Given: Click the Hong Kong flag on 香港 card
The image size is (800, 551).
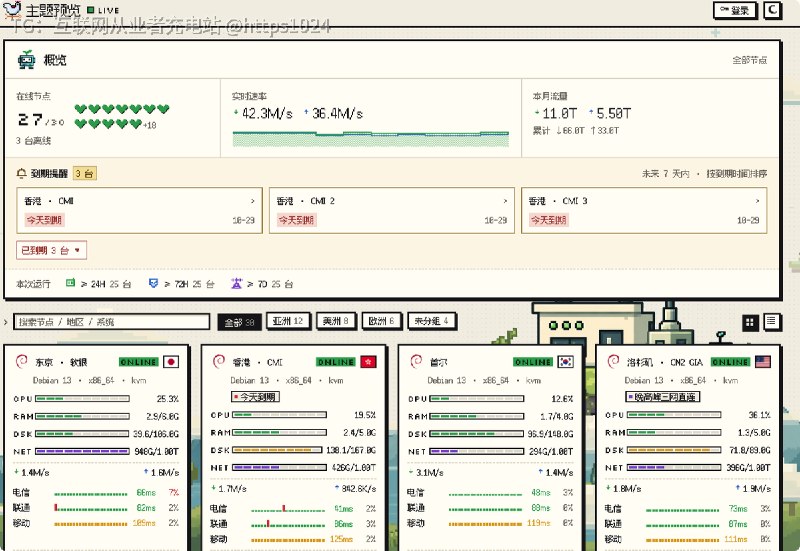Looking at the screenshot, I should [x=368, y=362].
